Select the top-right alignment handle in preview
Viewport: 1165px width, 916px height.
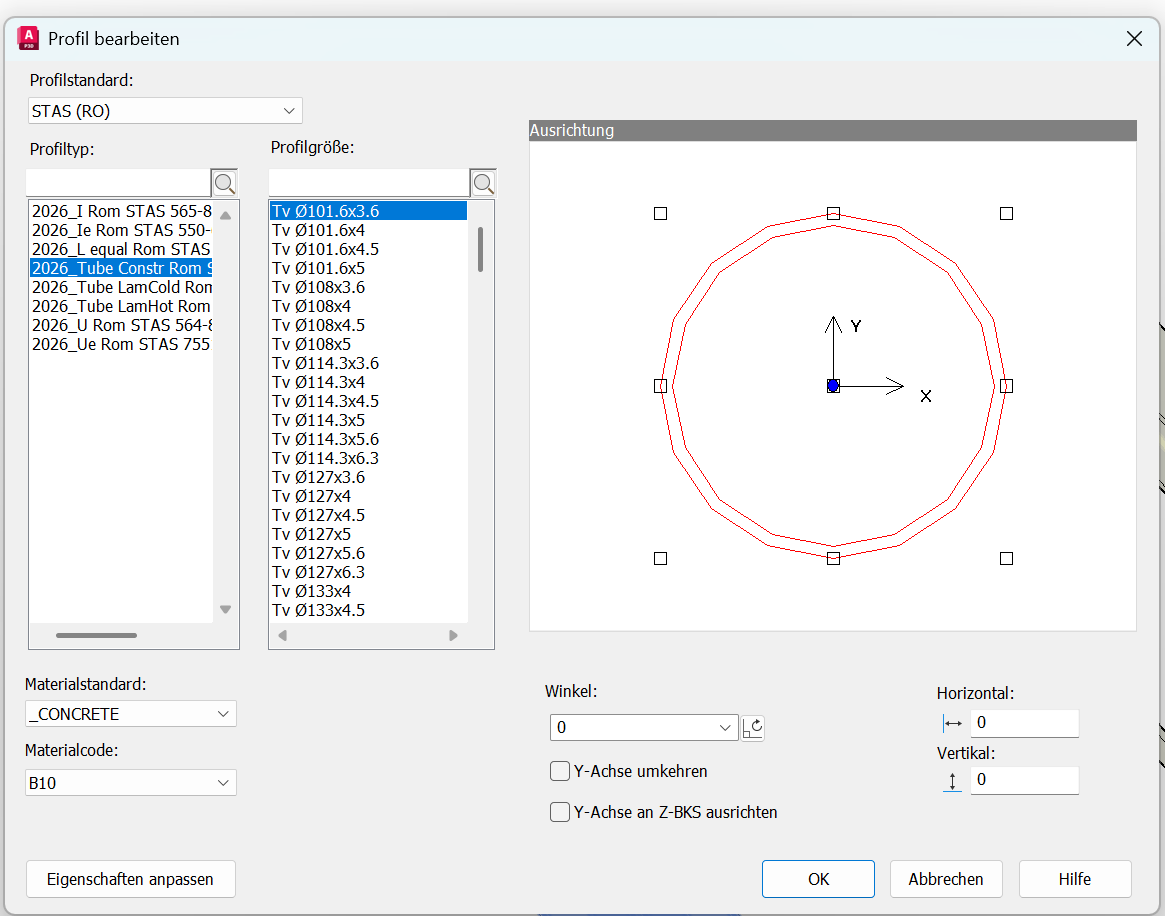pos(1006,213)
